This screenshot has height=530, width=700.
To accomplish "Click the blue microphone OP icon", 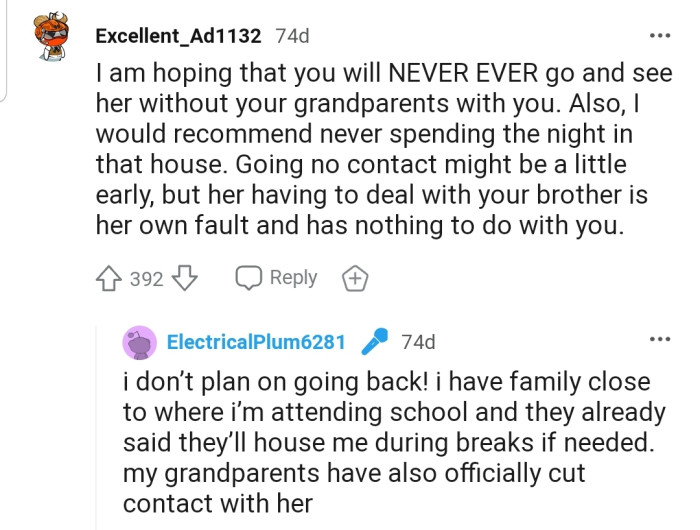I will pyautogui.click(x=374, y=342).
